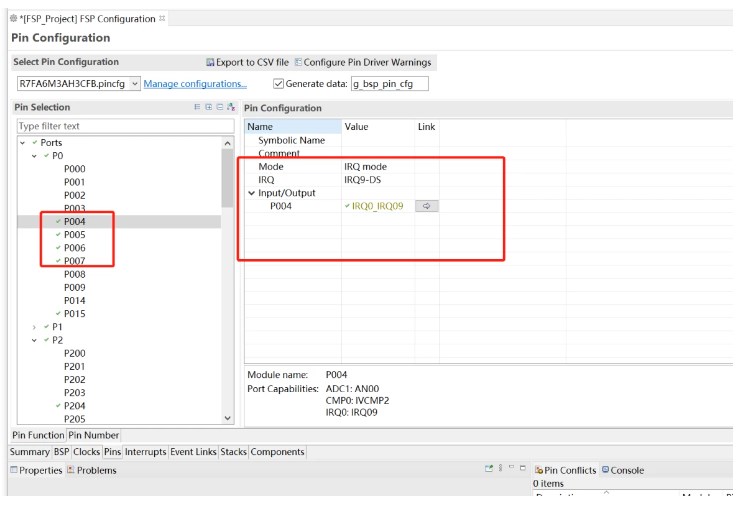743x506 pixels.
Task: Collapse the P2 port group
Action: pos(34,340)
